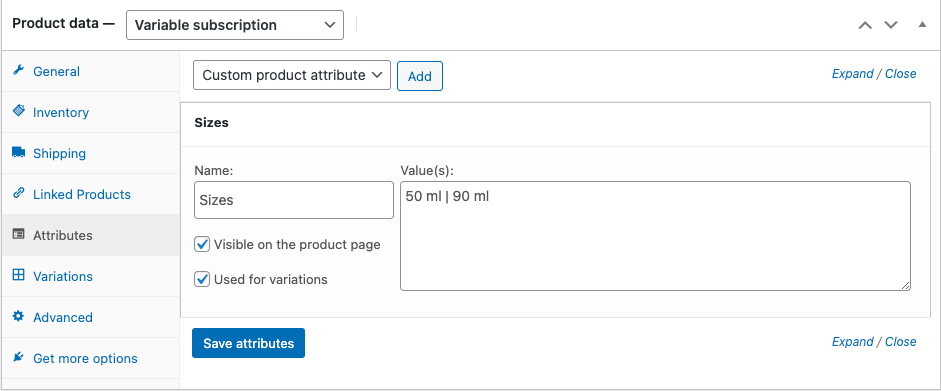The image size is (941, 391).
Task: Click the Inventory tag icon
Action: click(19, 111)
